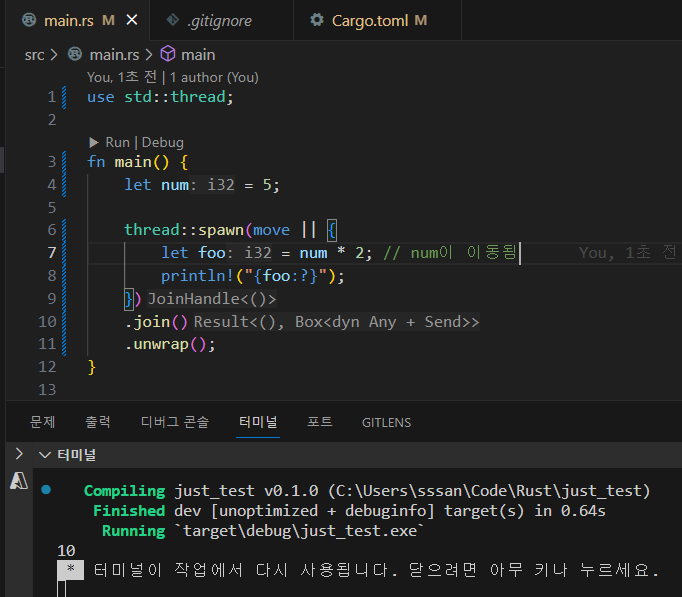682x597 pixels.
Task: Click the blue command marker dot in terminal
Action: coord(46,491)
